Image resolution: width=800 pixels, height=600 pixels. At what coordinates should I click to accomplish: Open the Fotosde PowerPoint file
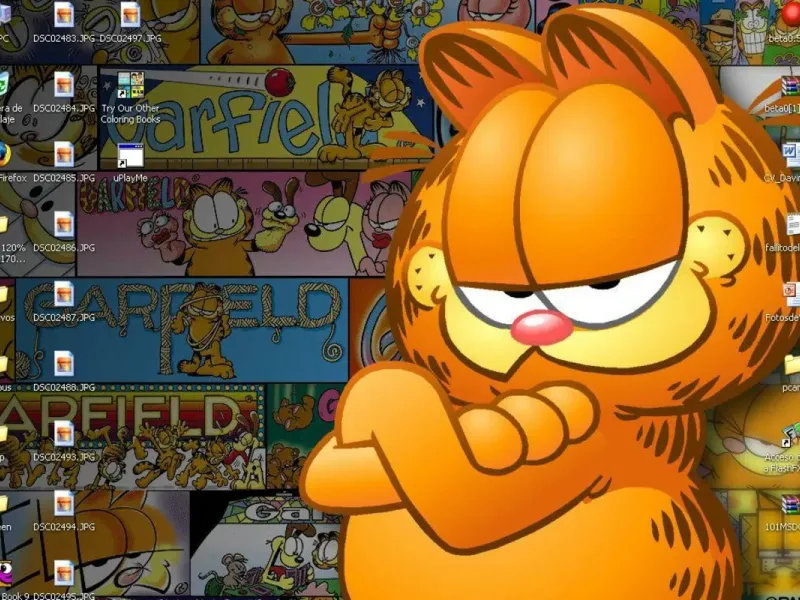coord(792,295)
